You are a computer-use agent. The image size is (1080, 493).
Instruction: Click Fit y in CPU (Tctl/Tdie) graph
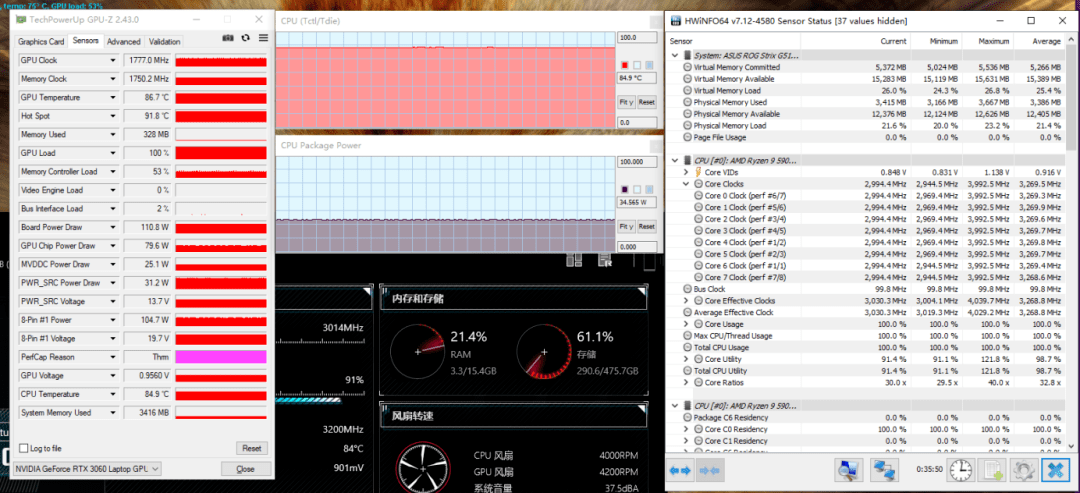[x=625, y=102]
